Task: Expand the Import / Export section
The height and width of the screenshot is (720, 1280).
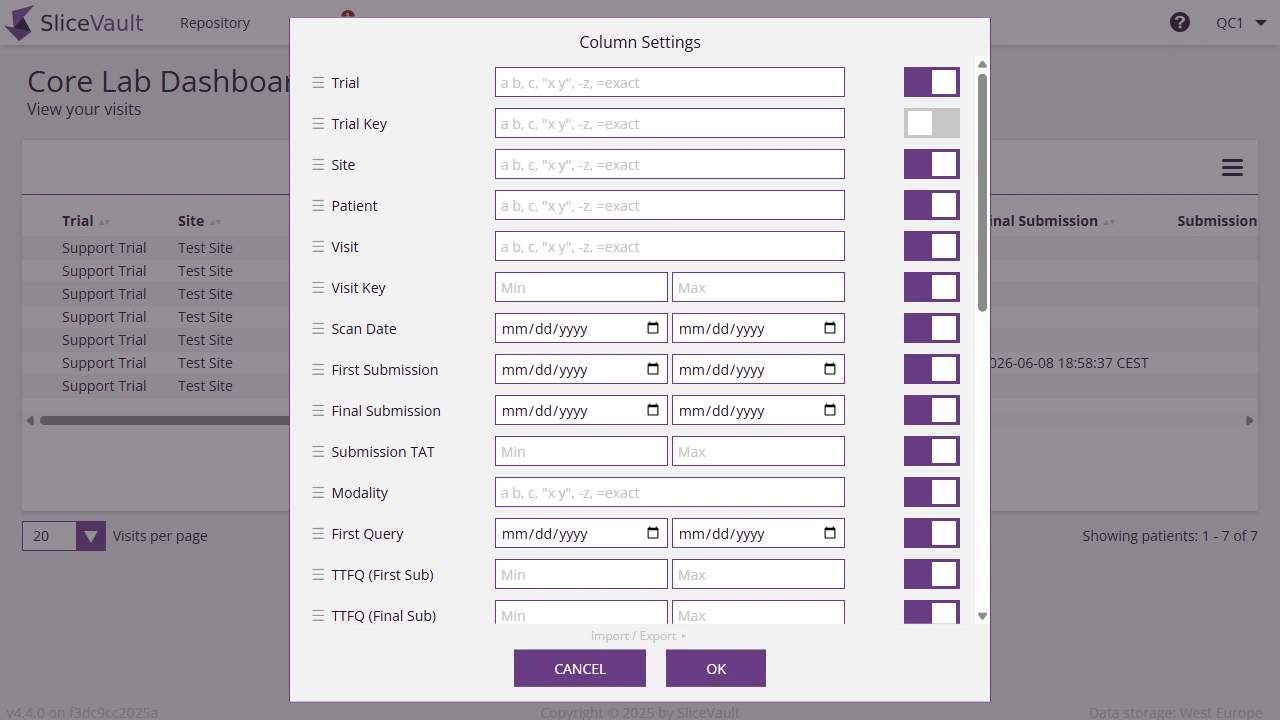Action: click(638, 636)
